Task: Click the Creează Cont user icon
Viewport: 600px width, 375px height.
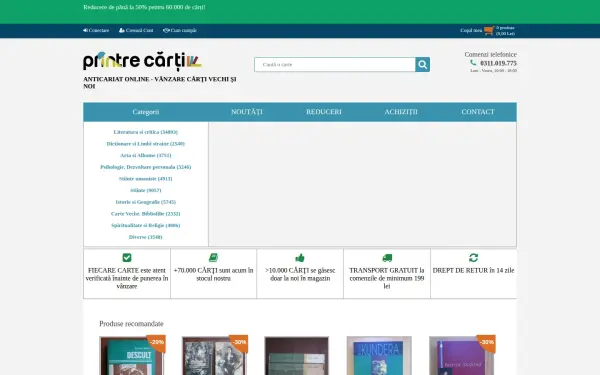Action: 121,30
